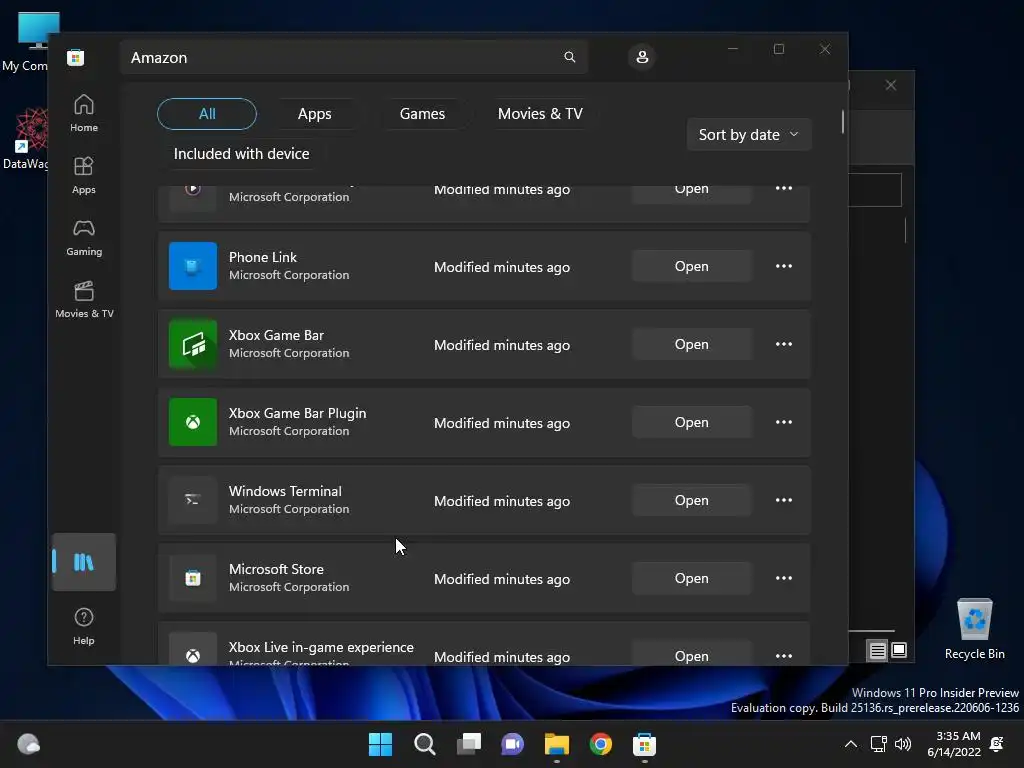Screen dimensions: 1024x768
Task: Open Windows Start menu
Action: [x=380, y=744]
